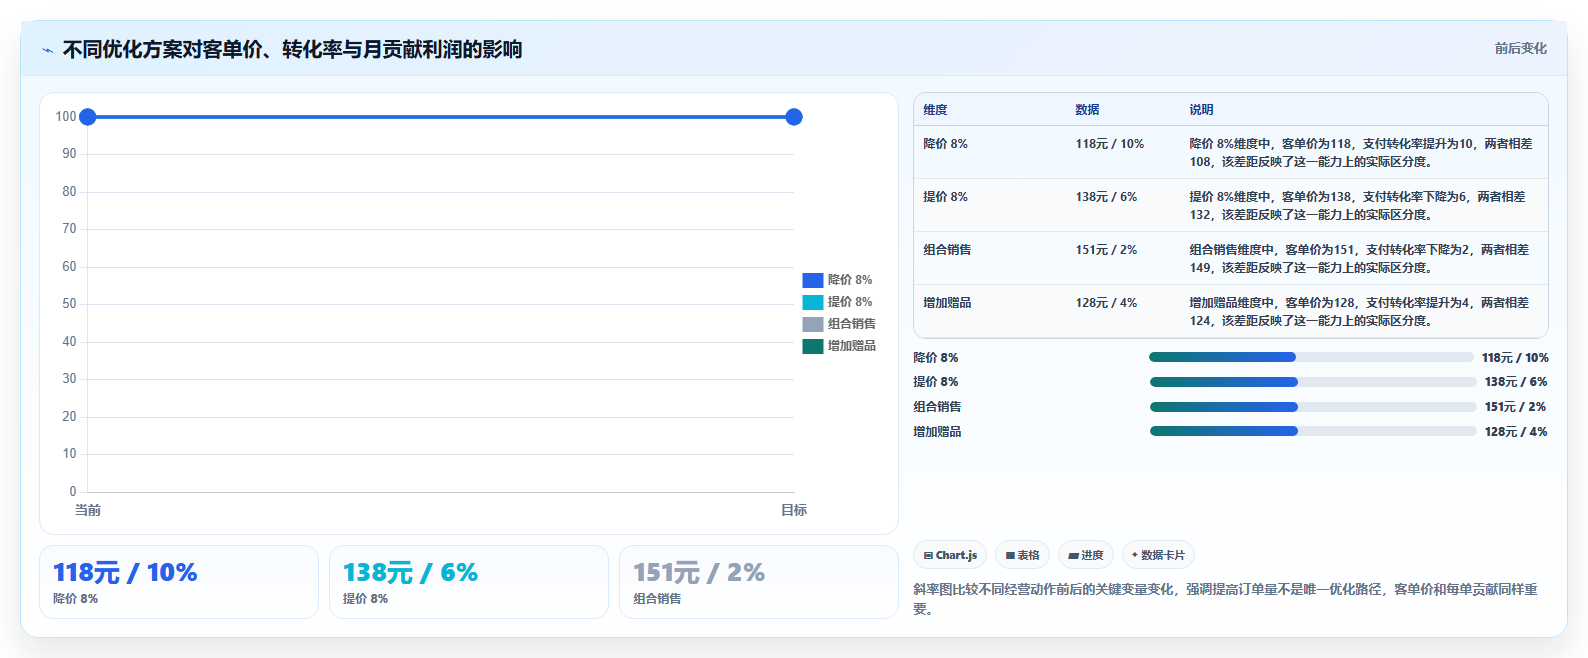Open the 151元 / 2% data card

point(759,582)
